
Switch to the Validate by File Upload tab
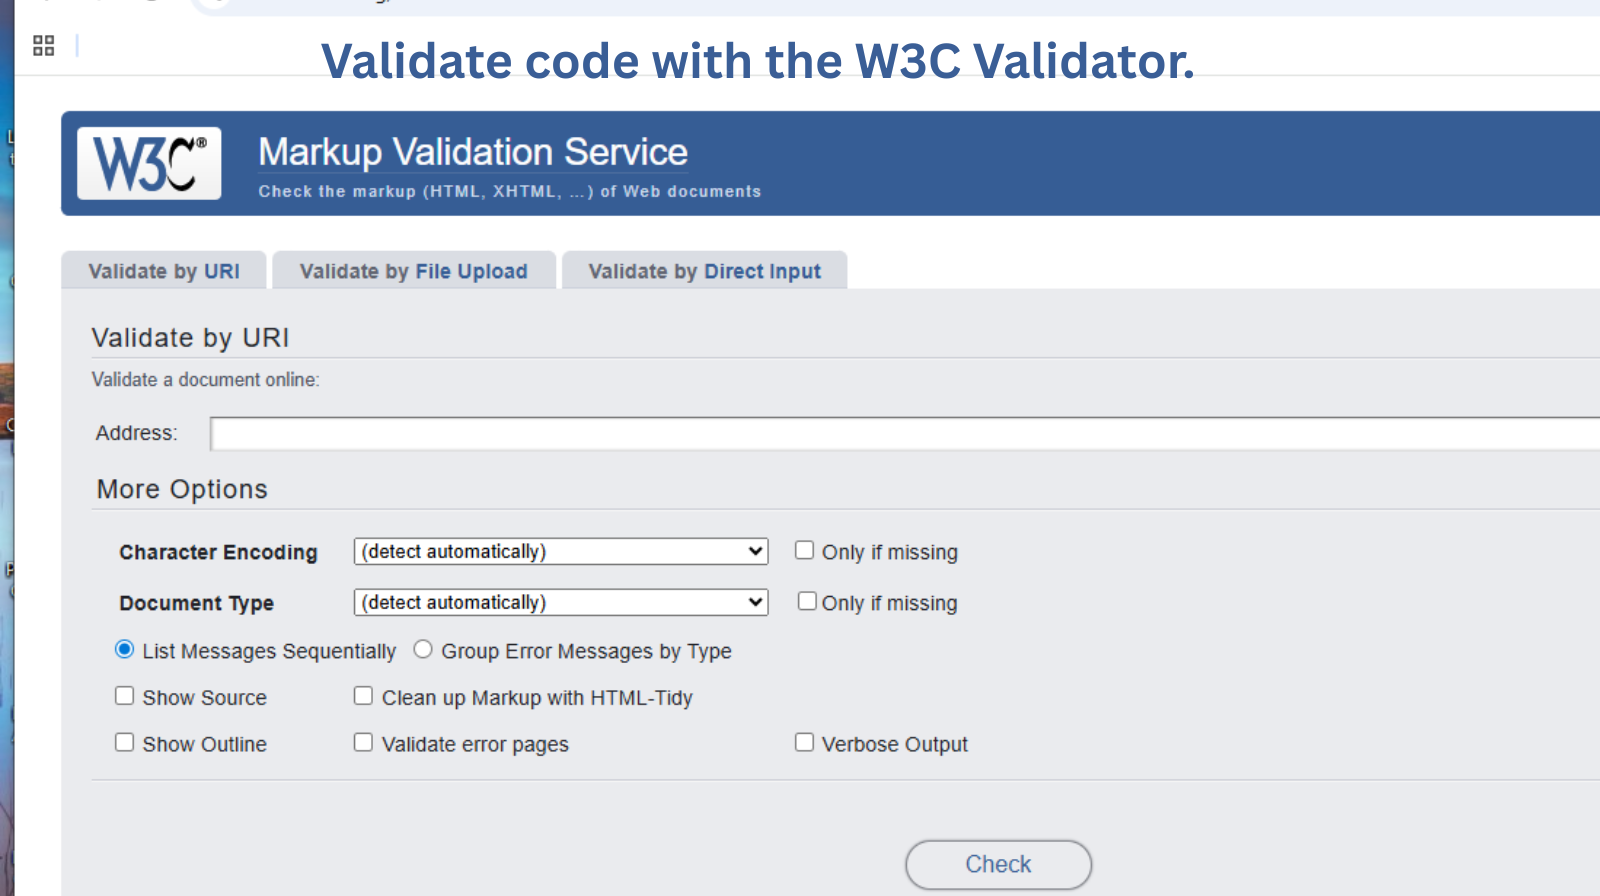click(414, 270)
